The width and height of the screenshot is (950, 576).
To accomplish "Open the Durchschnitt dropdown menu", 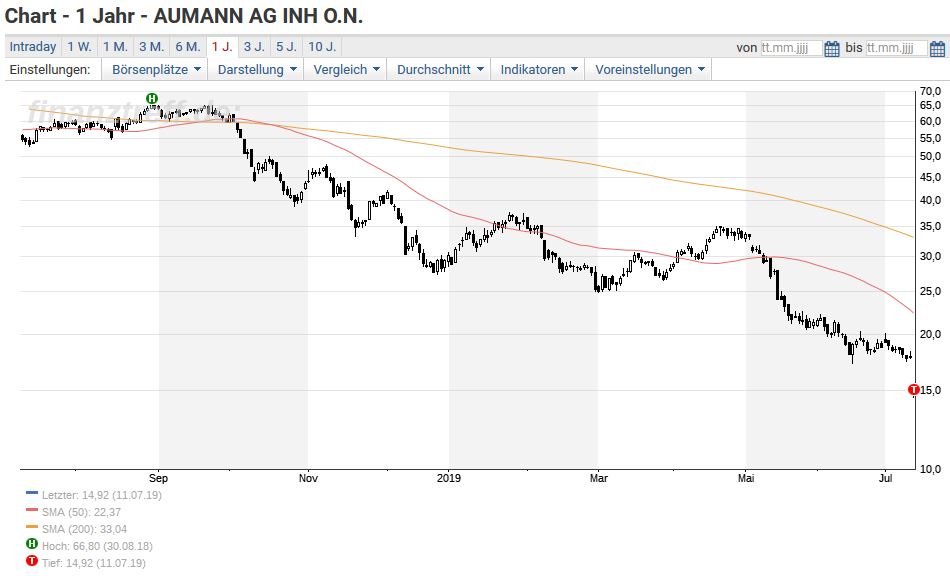I will (439, 70).
